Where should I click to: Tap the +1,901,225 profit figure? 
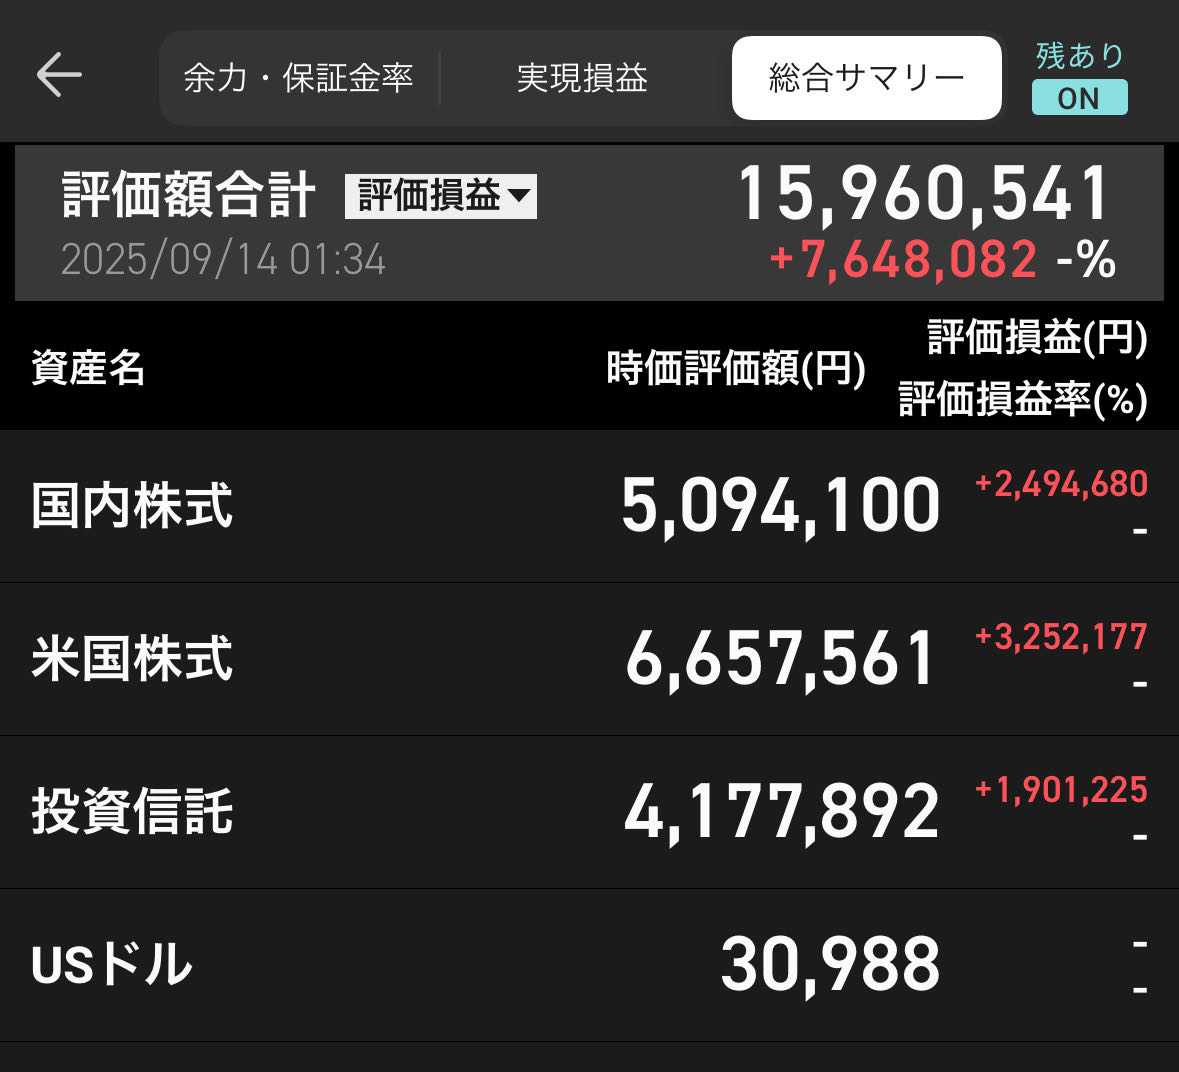point(1061,791)
